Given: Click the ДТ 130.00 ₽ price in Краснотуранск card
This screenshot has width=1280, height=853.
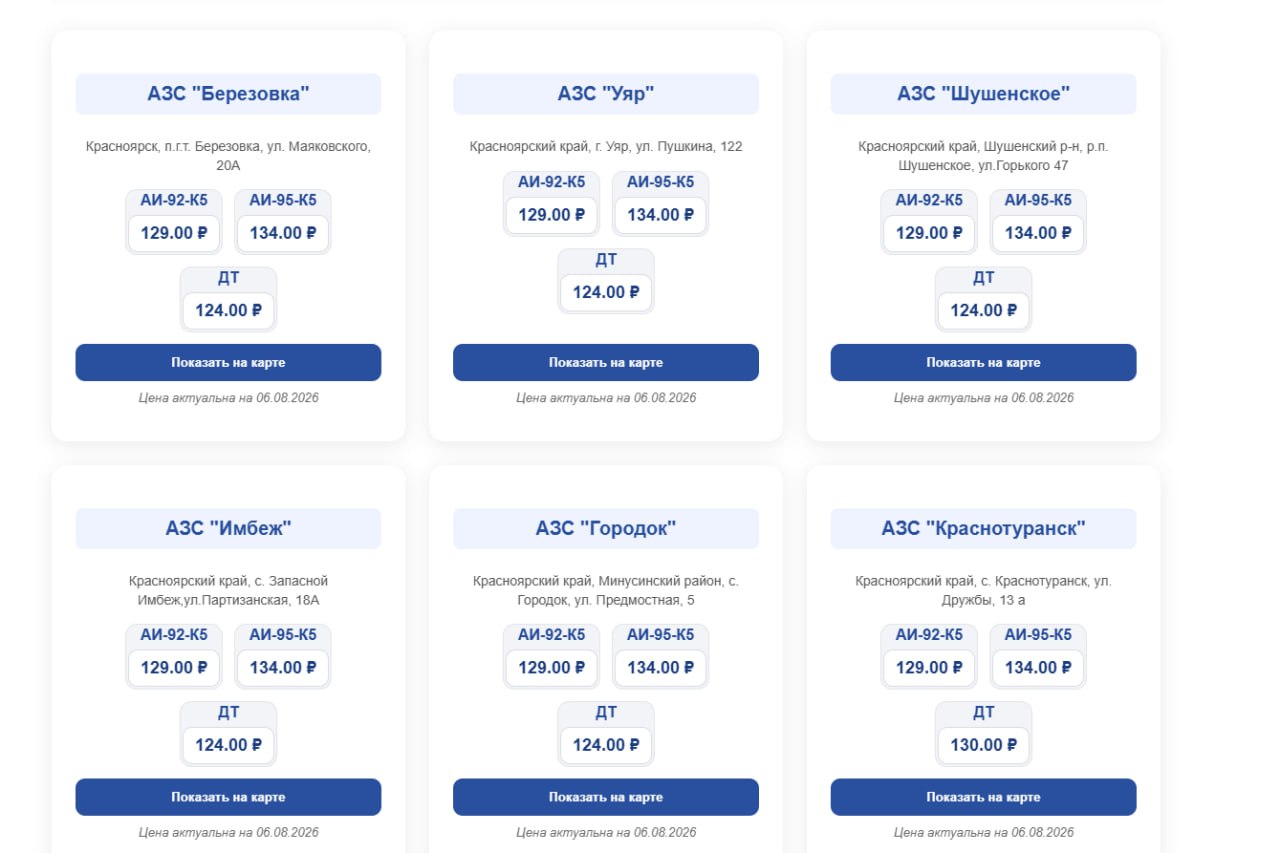Looking at the screenshot, I should click(x=983, y=745).
